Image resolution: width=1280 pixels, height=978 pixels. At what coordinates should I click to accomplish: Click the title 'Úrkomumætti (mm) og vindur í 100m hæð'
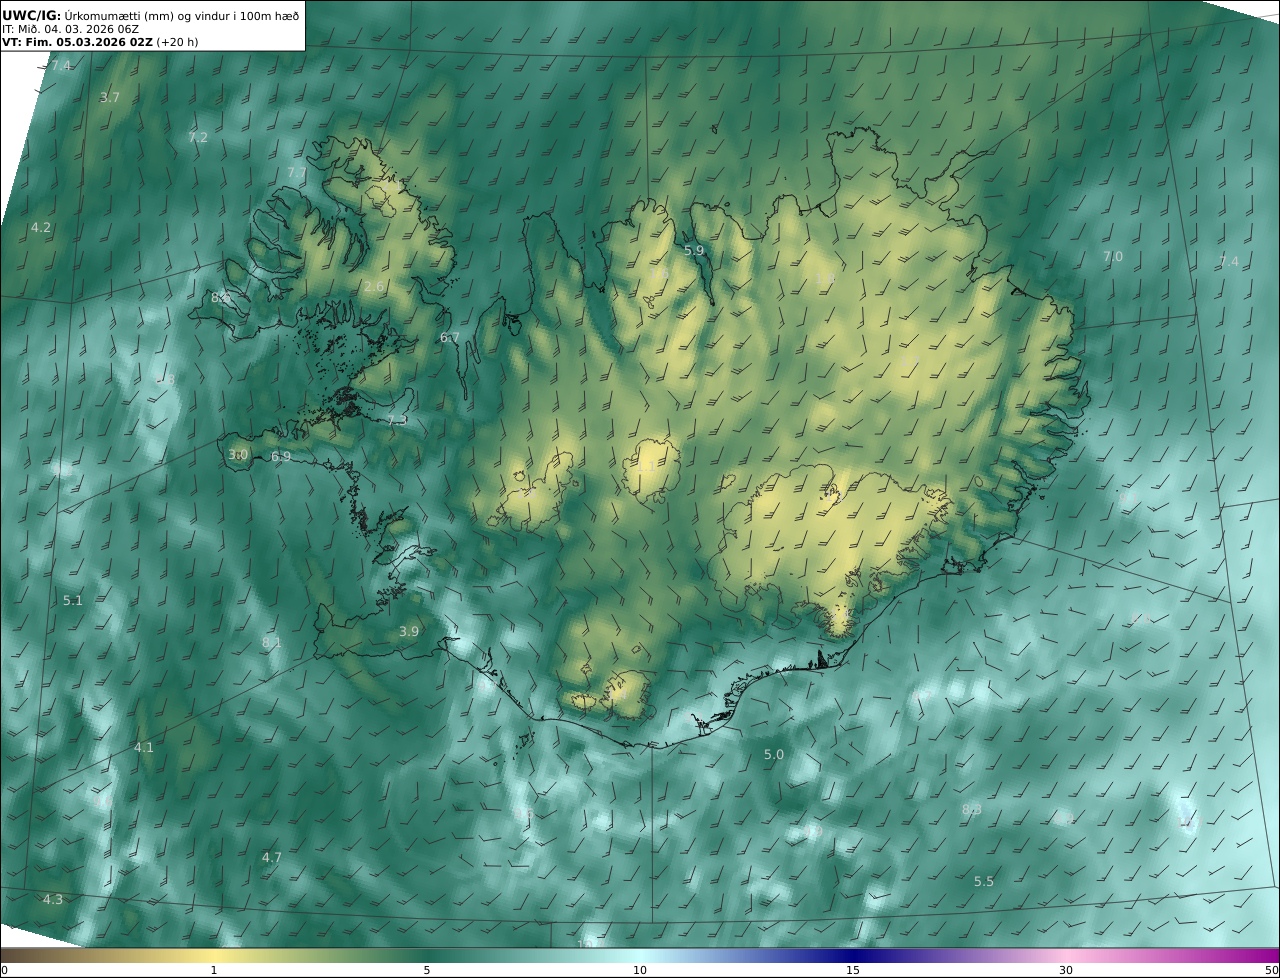(182, 15)
